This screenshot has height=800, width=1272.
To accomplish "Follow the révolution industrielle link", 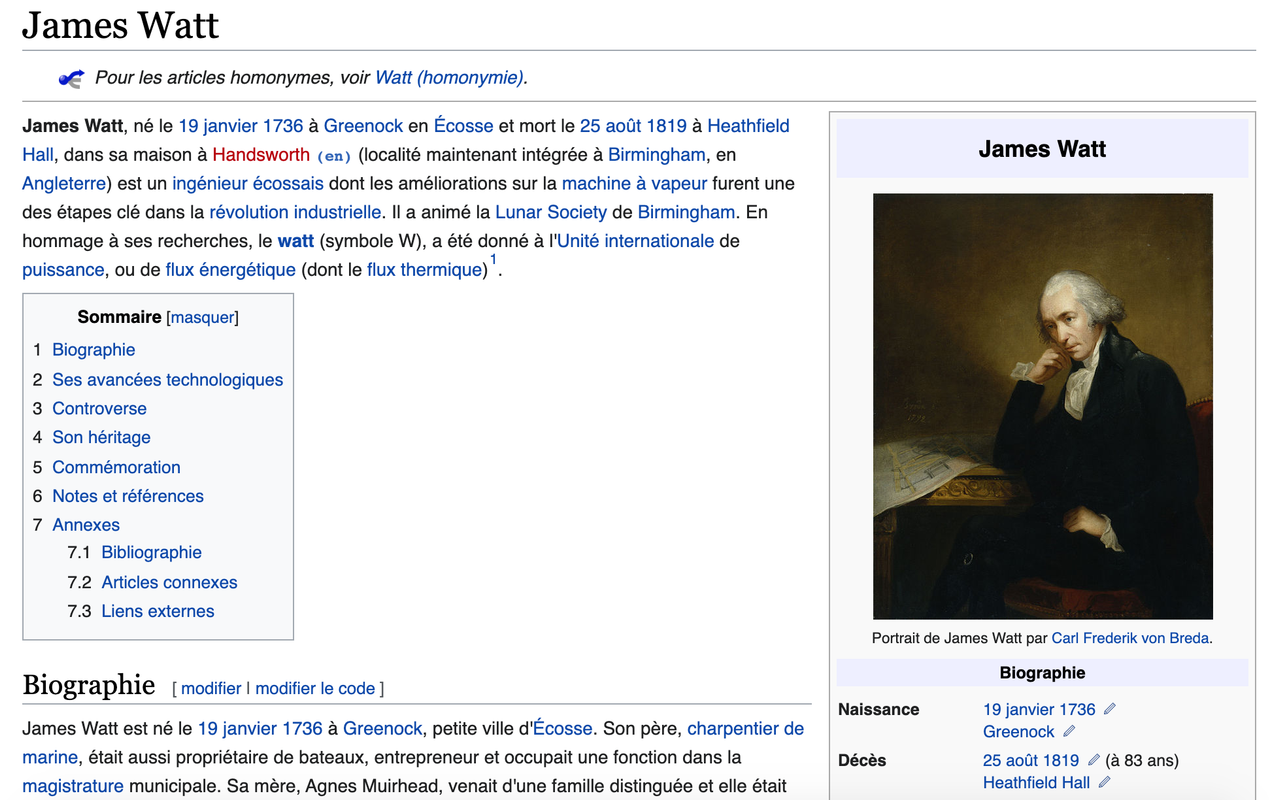I will 295,212.
